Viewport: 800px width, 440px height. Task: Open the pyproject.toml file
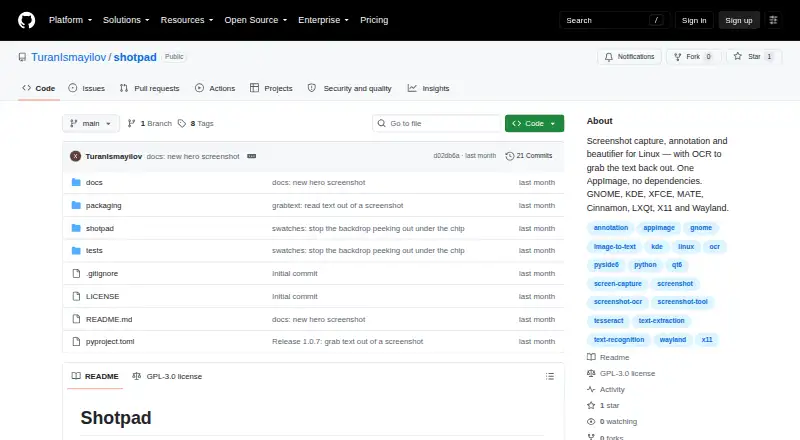tap(110, 341)
